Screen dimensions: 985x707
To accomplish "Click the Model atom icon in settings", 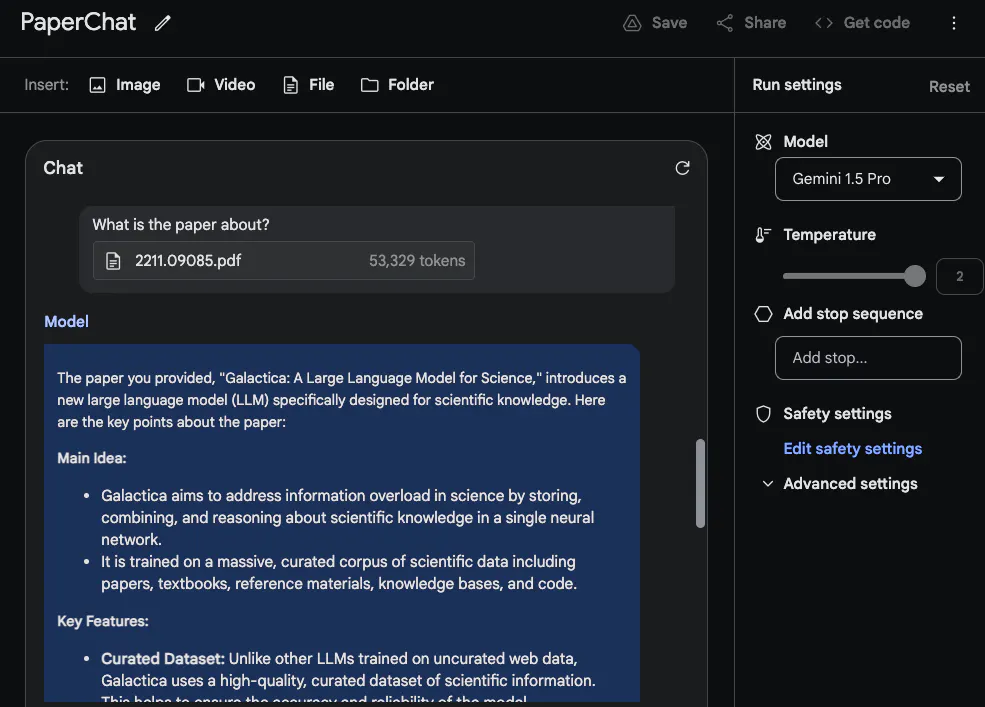I will pyautogui.click(x=764, y=142).
